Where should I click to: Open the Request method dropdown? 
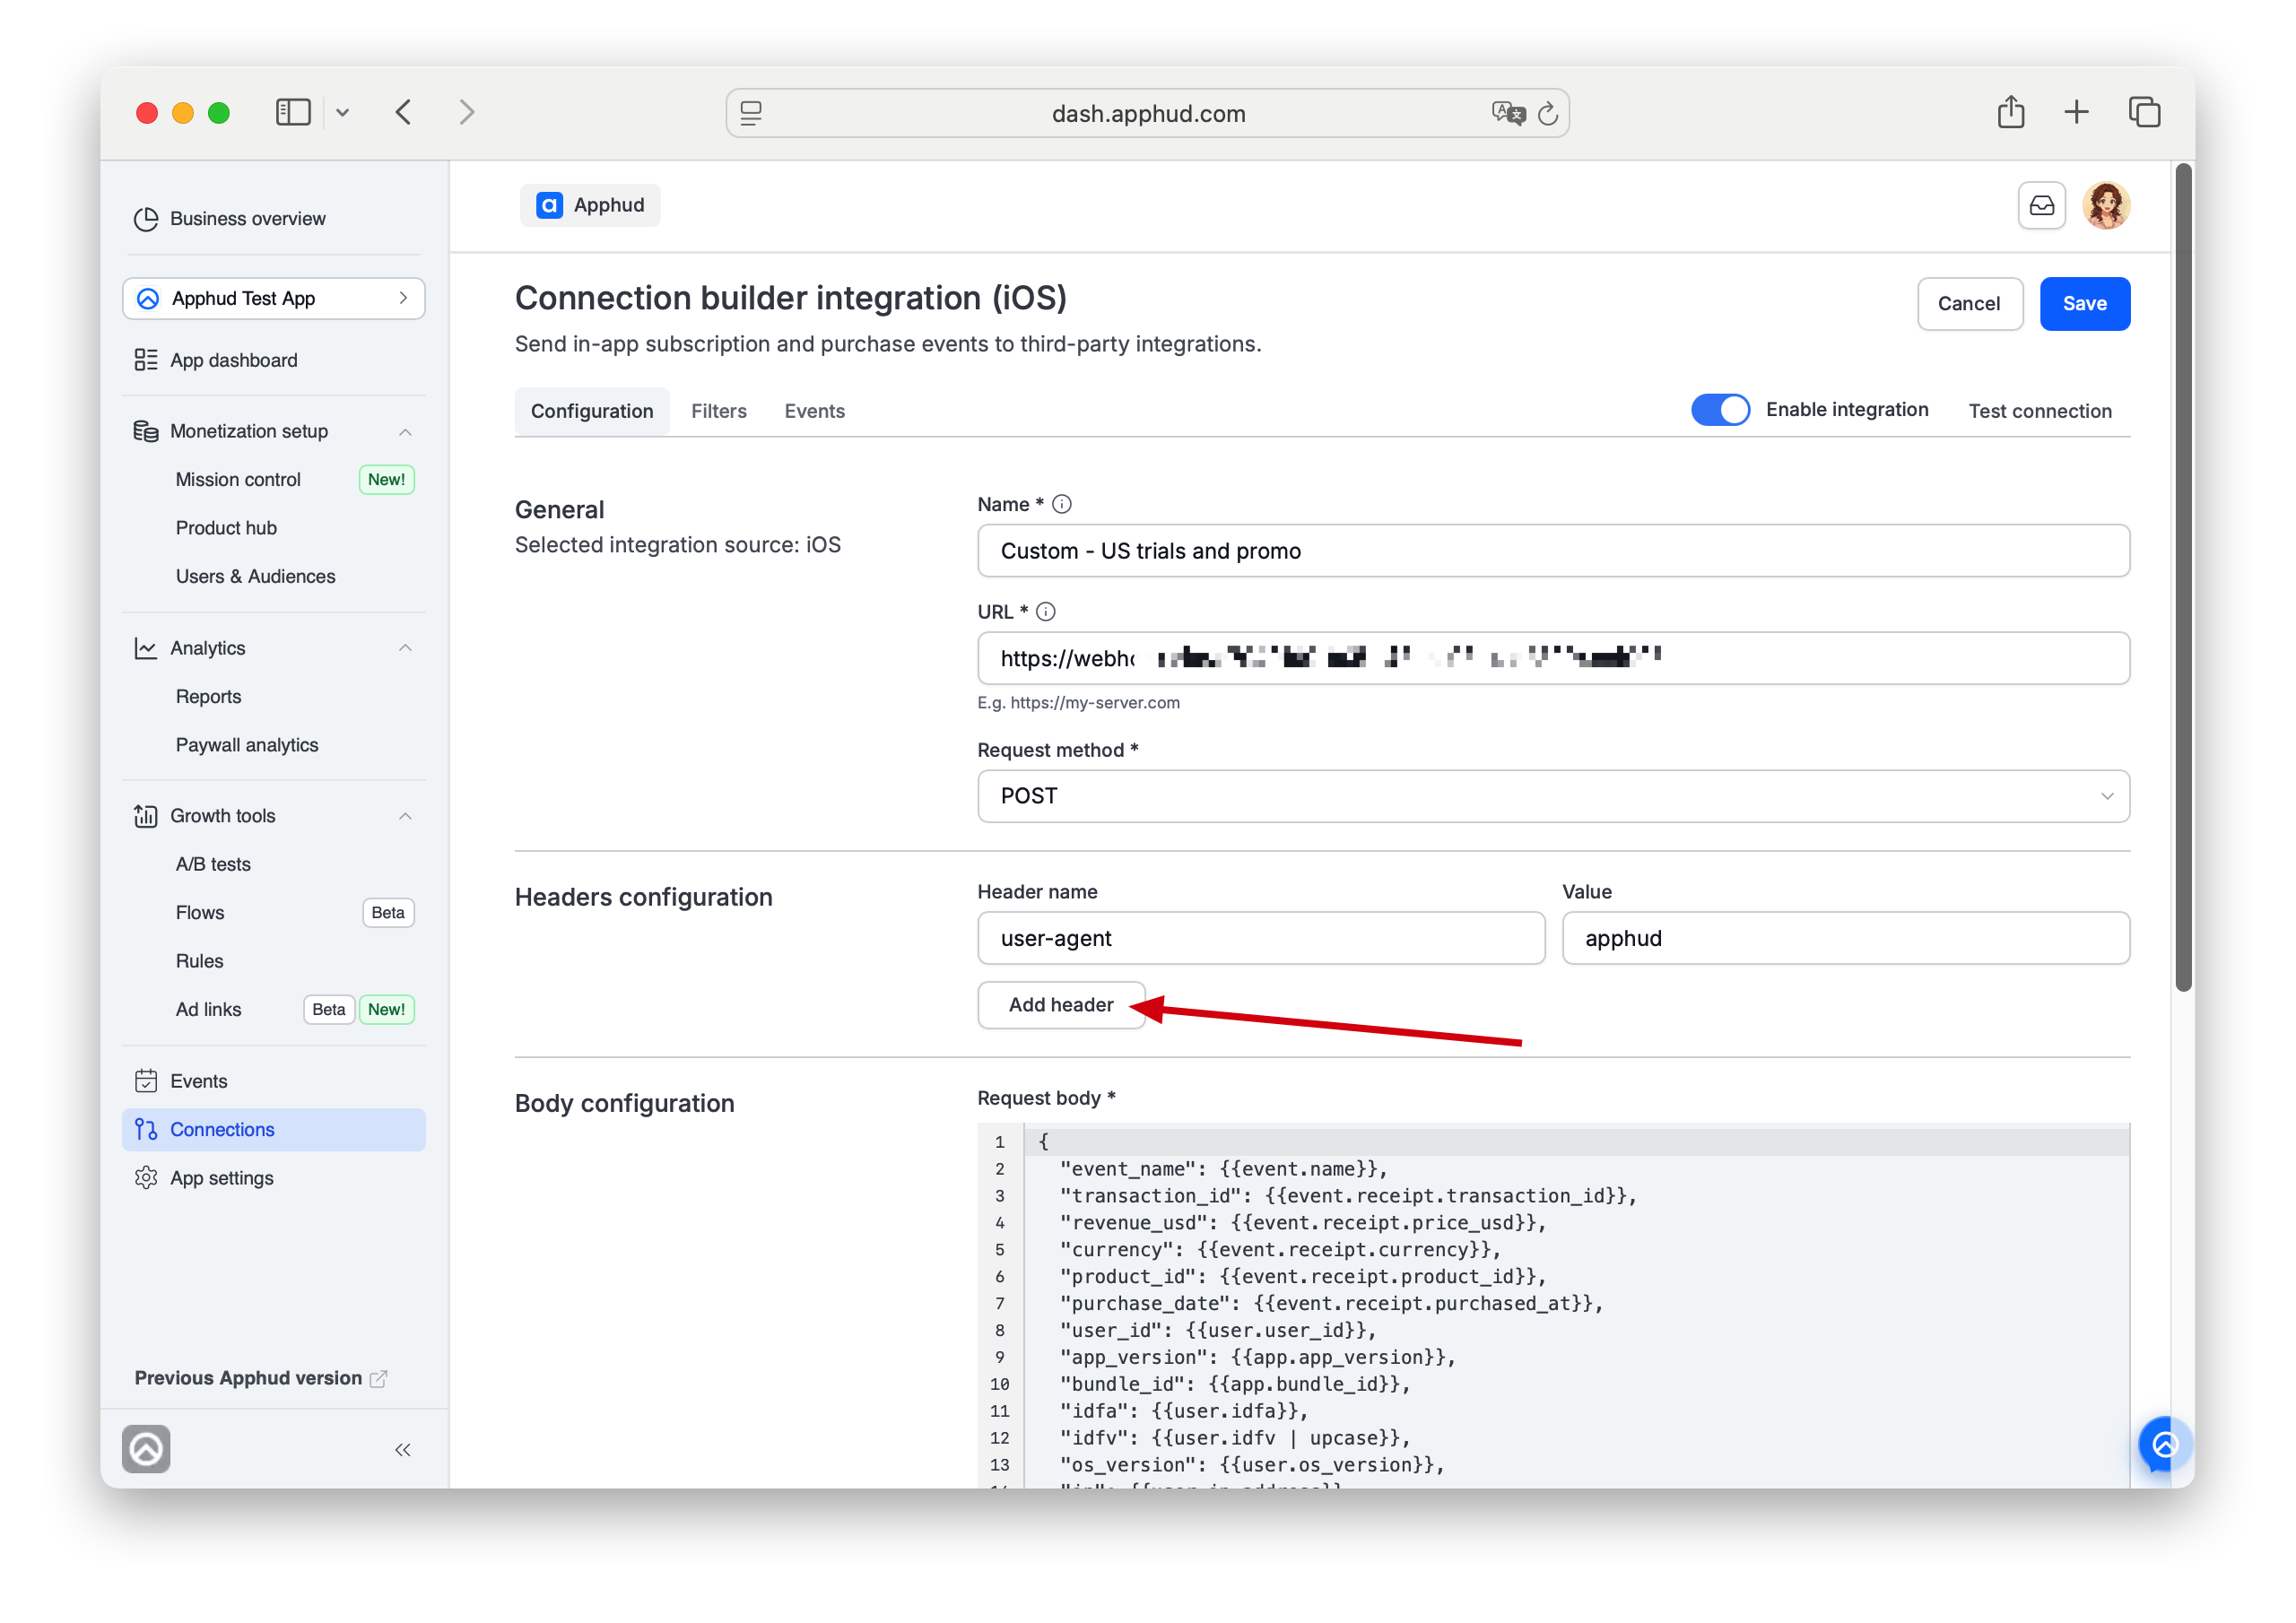pyautogui.click(x=1553, y=796)
